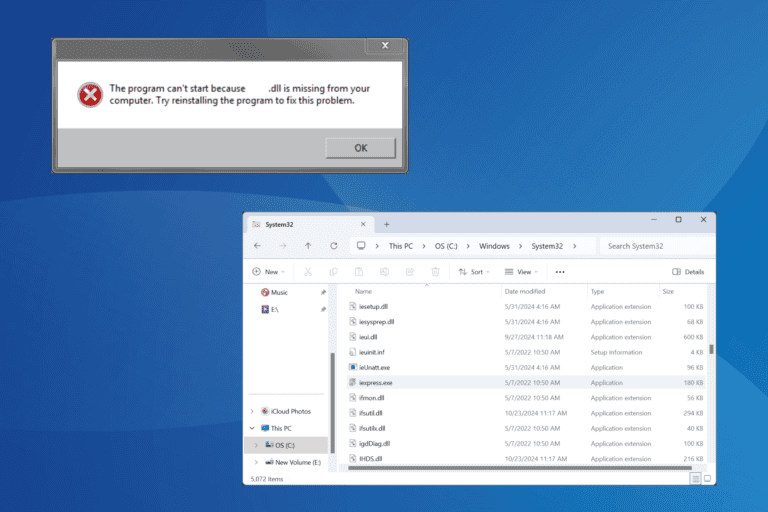Select This PC in the address breadcrumb
The image size is (768, 512).
[401, 246]
